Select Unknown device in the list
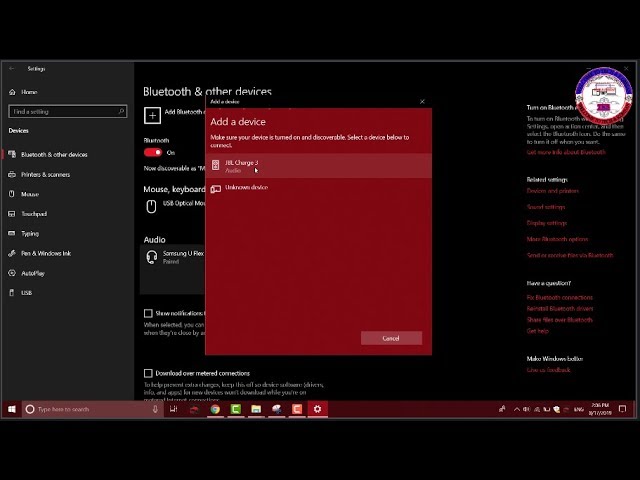The image size is (640, 480). coord(318,188)
